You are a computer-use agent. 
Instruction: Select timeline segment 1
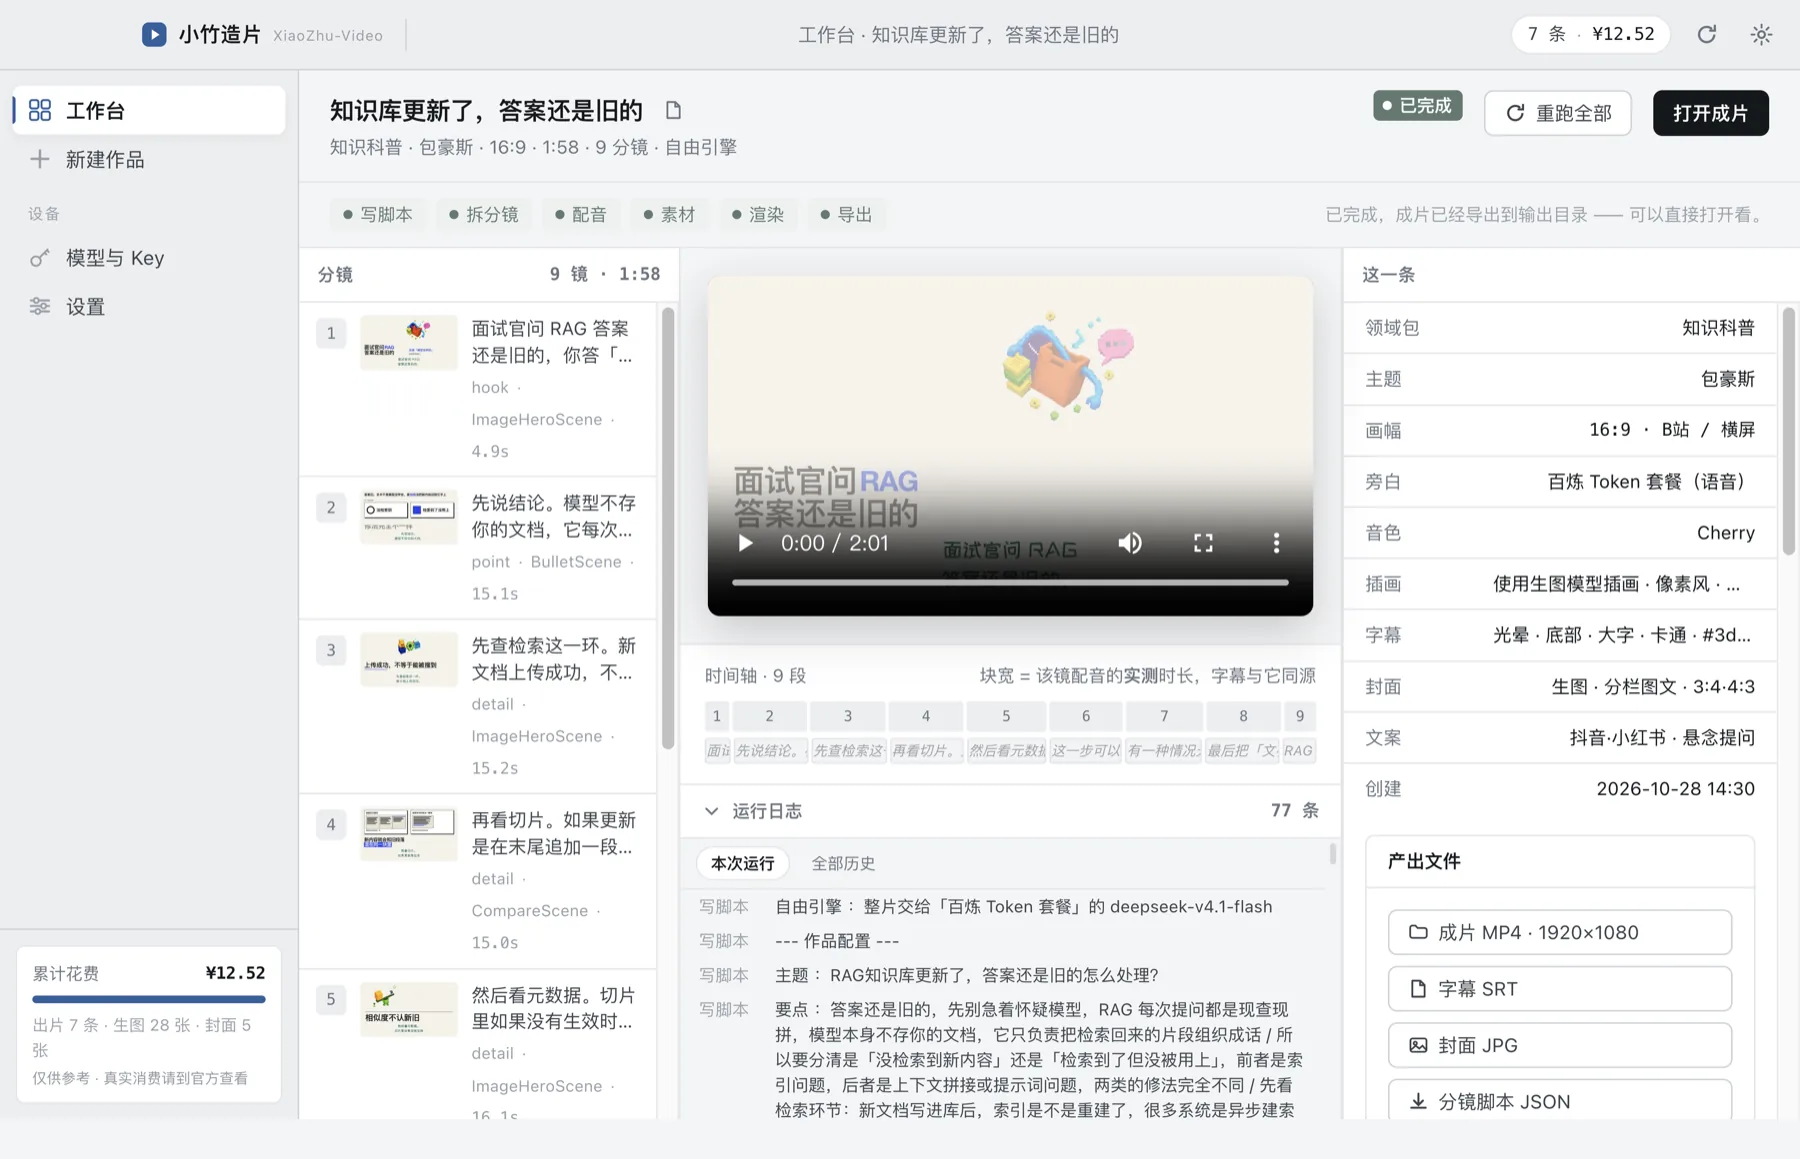click(x=716, y=716)
